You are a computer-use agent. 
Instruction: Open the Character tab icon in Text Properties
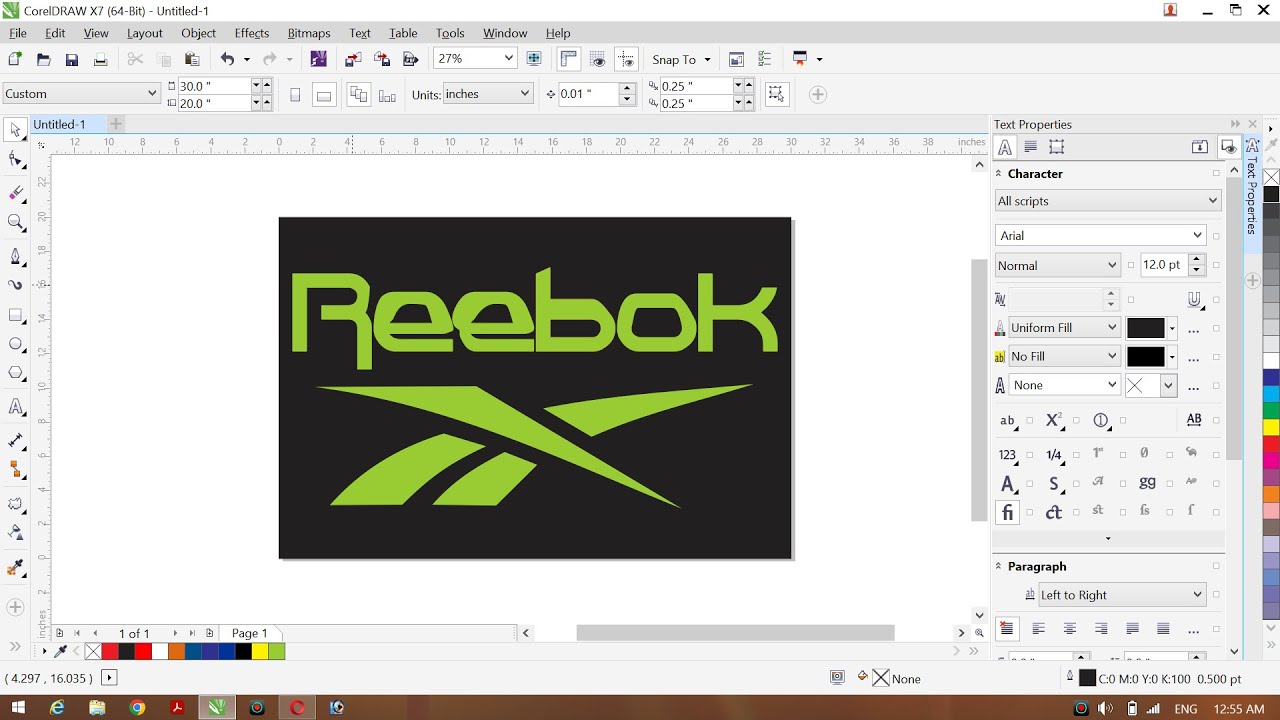(x=1006, y=147)
